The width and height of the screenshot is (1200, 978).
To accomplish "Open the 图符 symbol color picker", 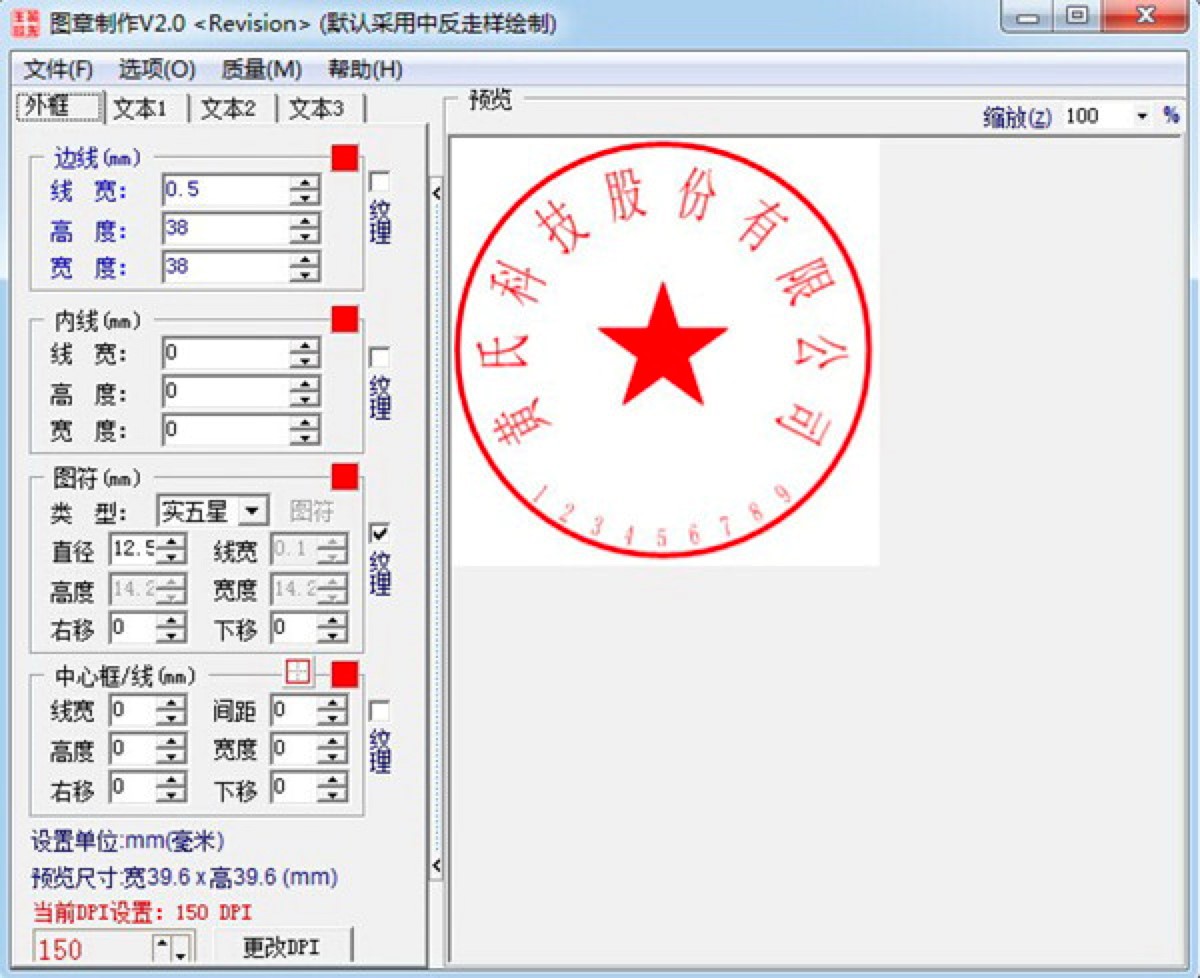I will point(343,477).
